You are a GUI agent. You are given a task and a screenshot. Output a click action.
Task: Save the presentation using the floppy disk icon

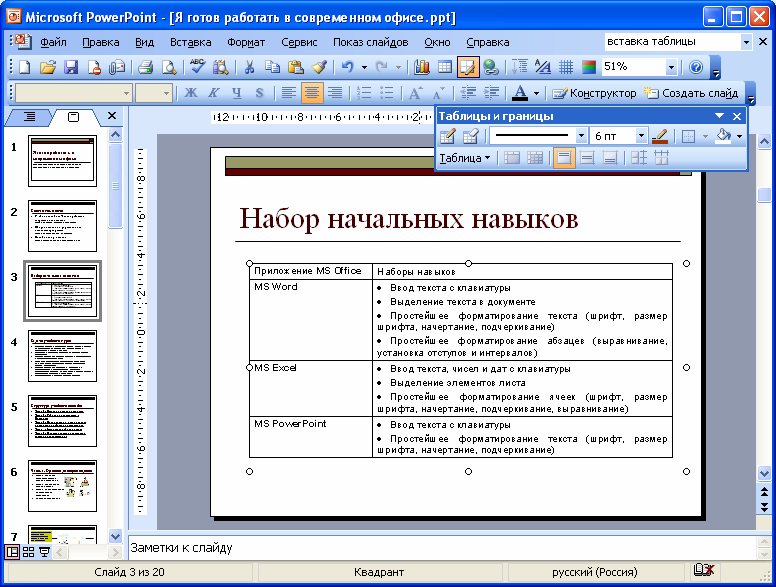71,67
